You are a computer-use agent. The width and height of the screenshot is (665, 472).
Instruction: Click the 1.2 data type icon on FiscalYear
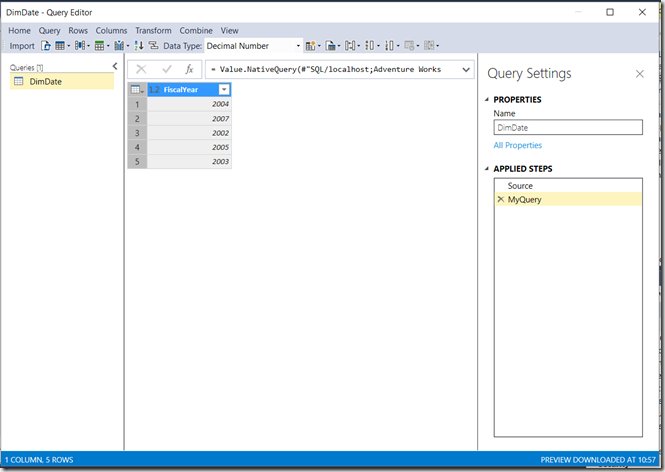tap(154, 89)
